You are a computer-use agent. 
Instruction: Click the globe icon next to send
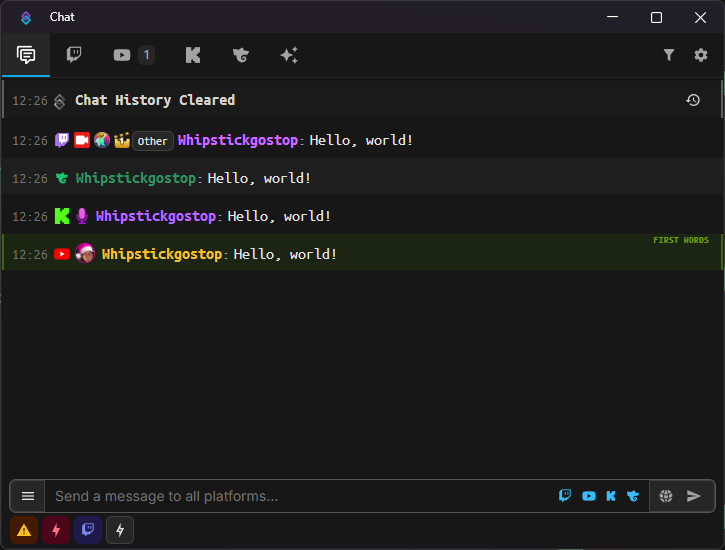coord(666,496)
